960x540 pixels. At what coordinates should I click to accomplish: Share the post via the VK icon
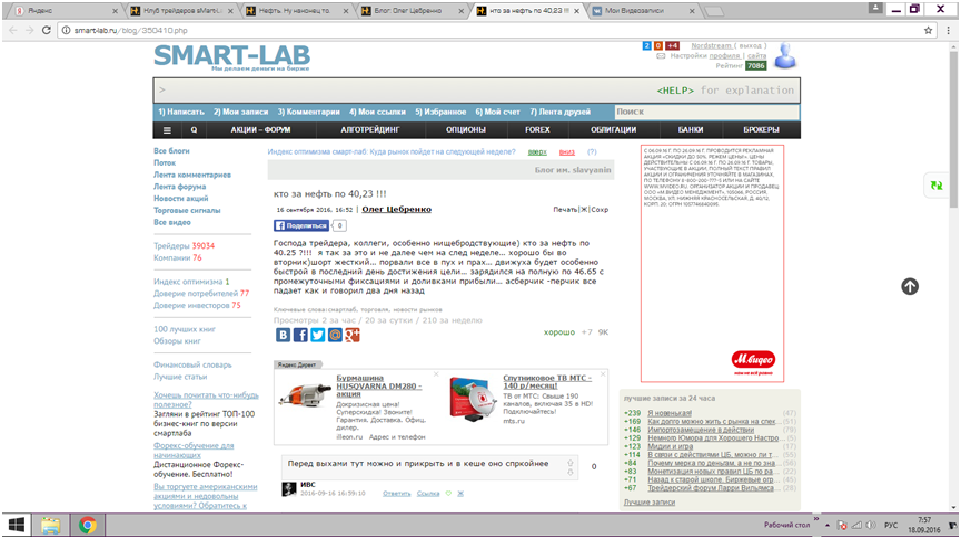(283, 335)
